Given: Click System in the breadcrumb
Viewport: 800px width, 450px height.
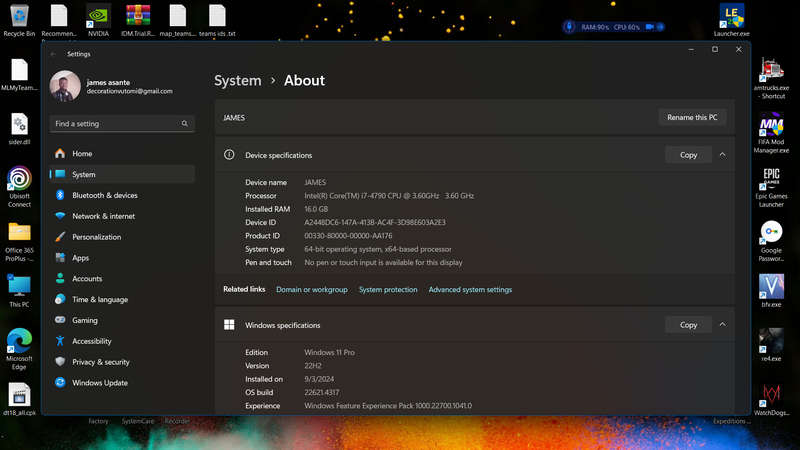Looking at the screenshot, I should pos(238,81).
